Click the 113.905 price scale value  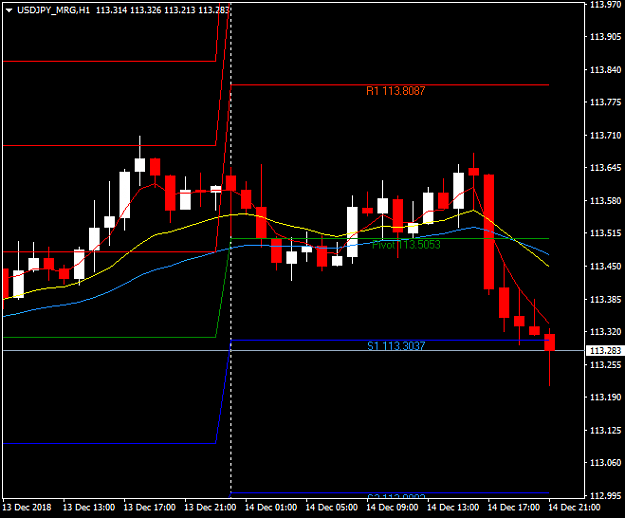tap(605, 37)
